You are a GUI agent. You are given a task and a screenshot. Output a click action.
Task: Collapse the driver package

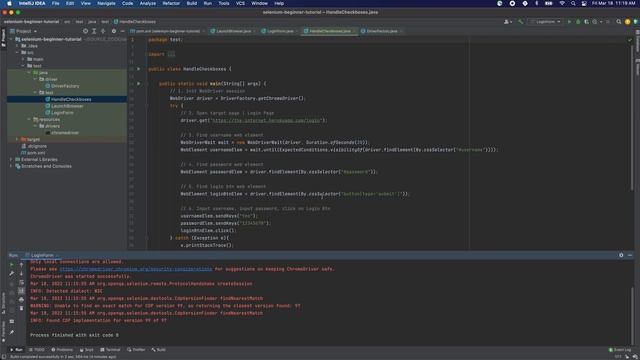click(35, 79)
